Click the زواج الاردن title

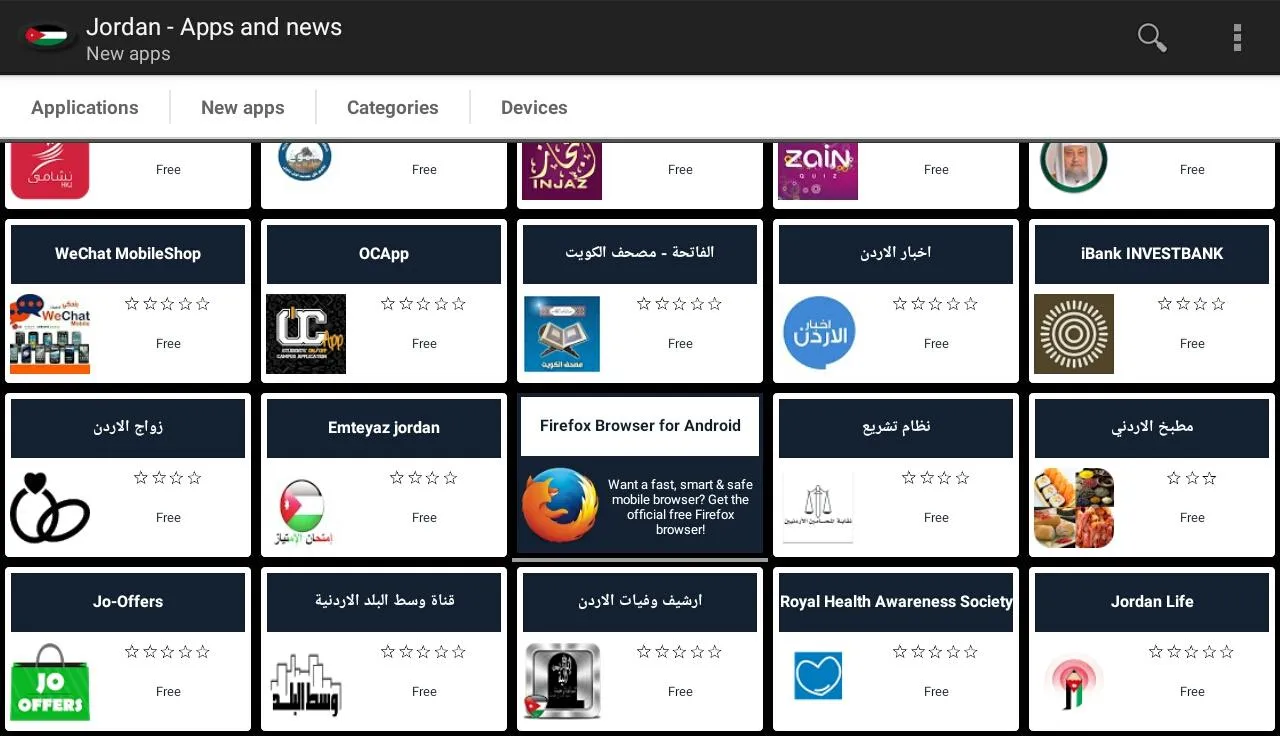128,427
